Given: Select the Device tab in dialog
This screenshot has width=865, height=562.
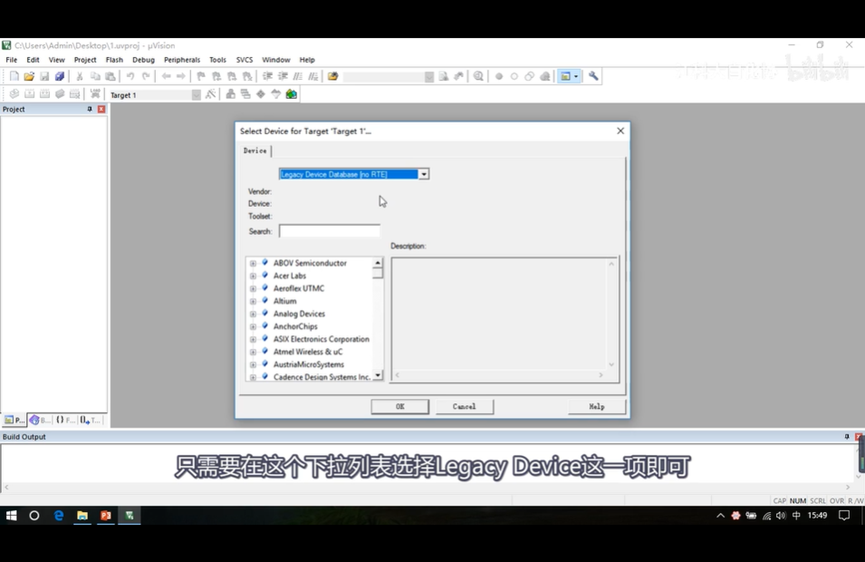Looking at the screenshot, I should click(x=255, y=151).
